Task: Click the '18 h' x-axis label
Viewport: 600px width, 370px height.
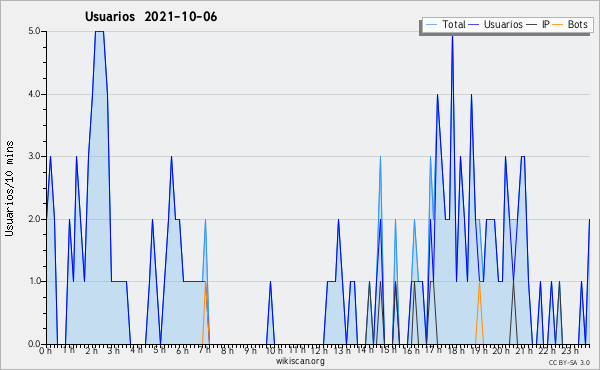Action: (456, 351)
